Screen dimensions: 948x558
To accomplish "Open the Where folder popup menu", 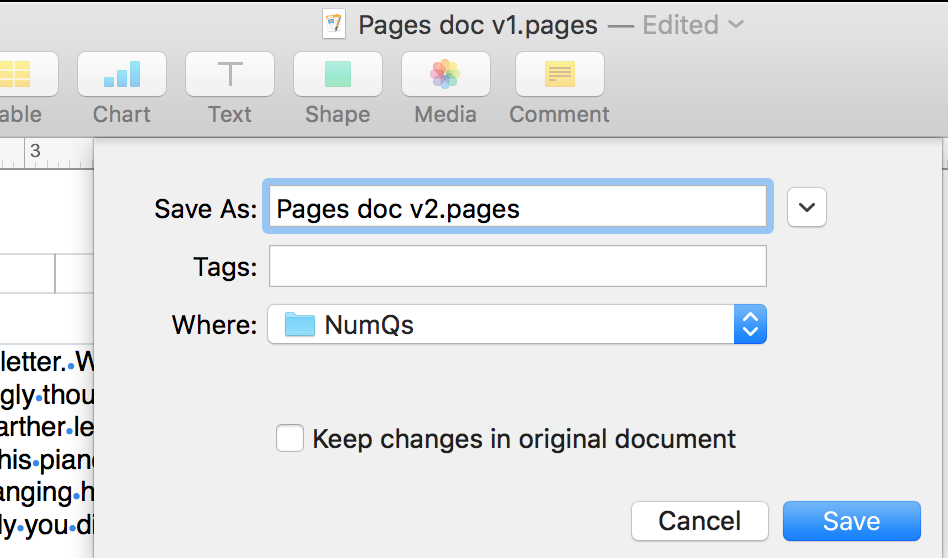I will [x=516, y=324].
